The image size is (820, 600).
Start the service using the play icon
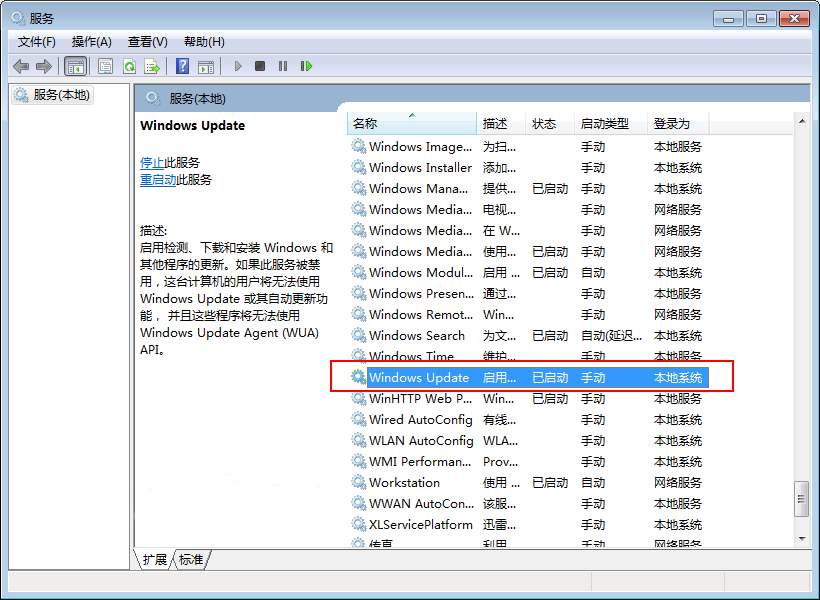[x=237, y=65]
